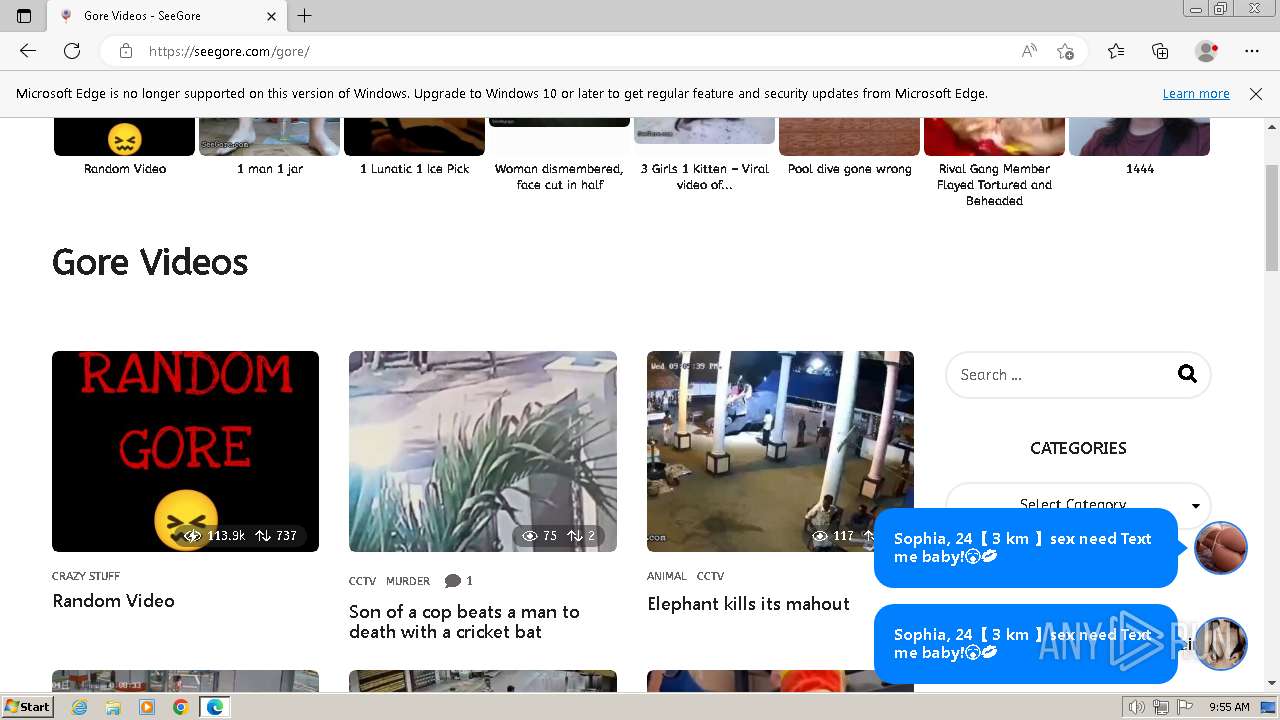1280x720 pixels.
Task: Click the 1 man 1 jar carousel label
Action: pyautogui.click(x=270, y=169)
